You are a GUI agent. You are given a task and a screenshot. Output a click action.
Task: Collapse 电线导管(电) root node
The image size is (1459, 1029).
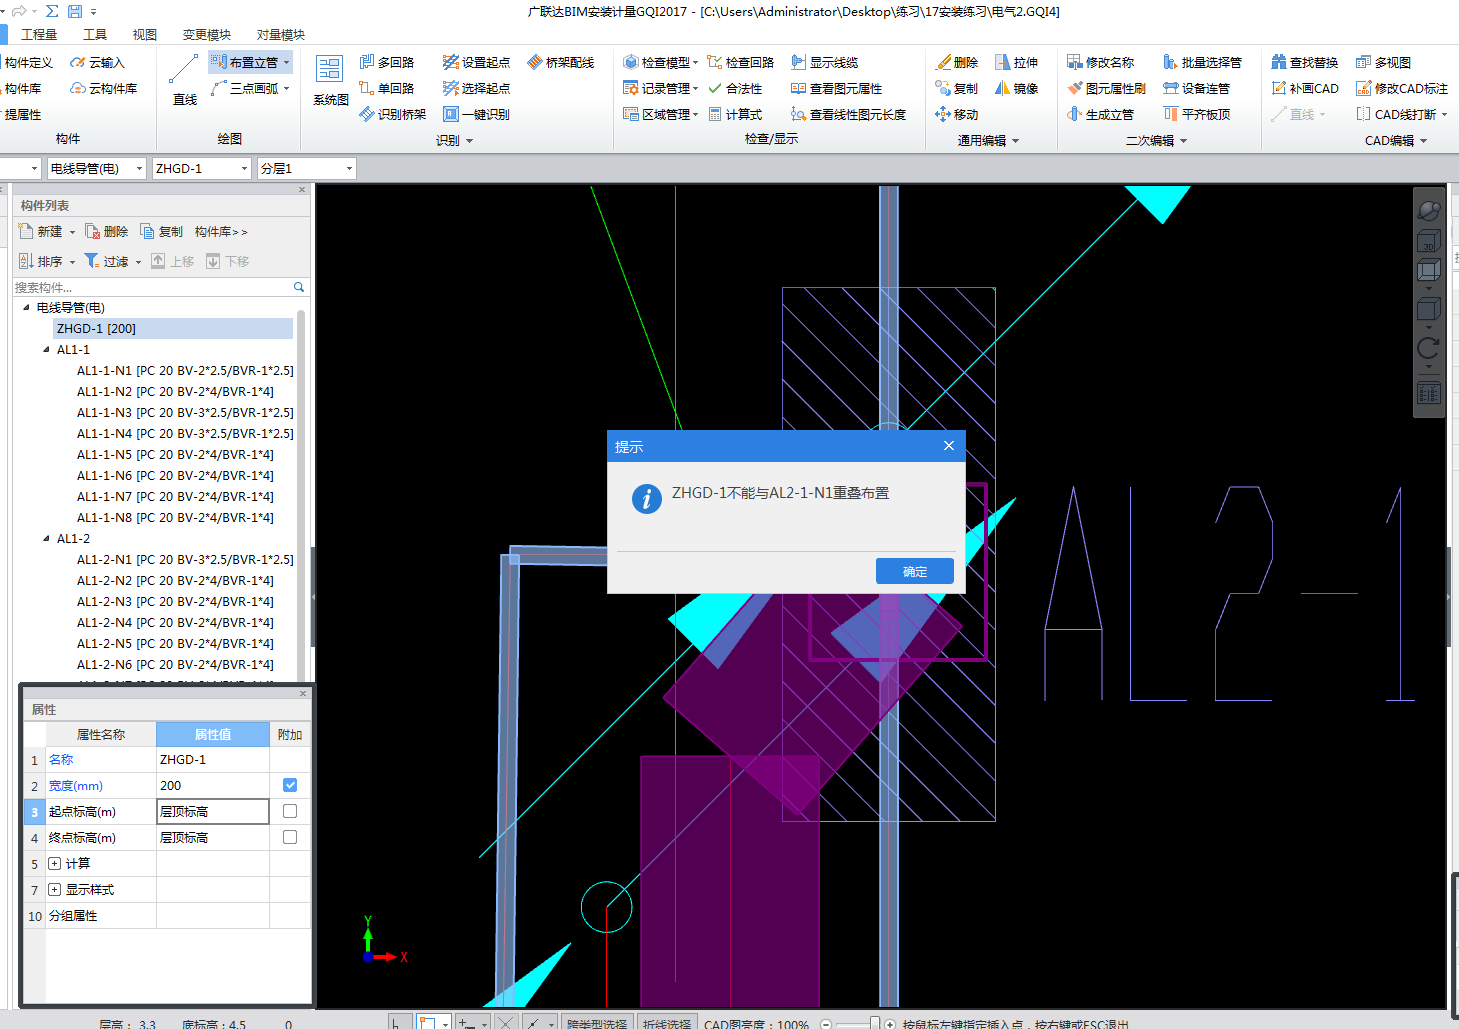[26, 308]
